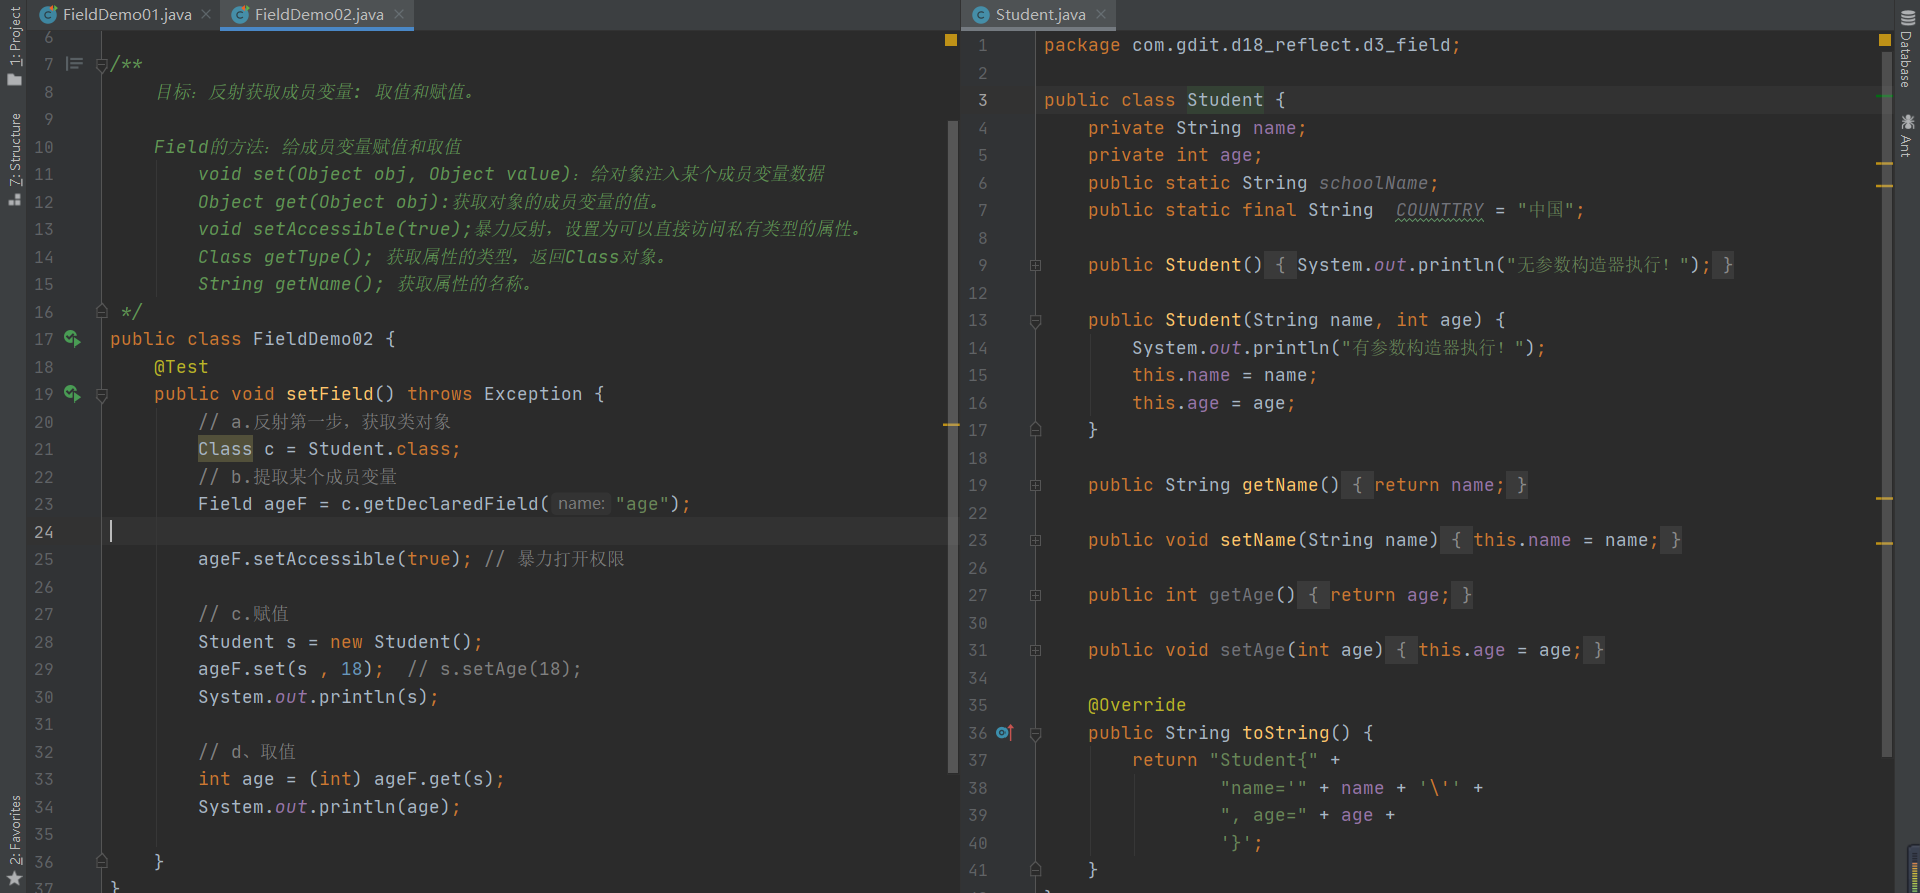Run the FieldDemo02 class from the gutter
Viewport: 1920px width, 893px height.
(72, 339)
